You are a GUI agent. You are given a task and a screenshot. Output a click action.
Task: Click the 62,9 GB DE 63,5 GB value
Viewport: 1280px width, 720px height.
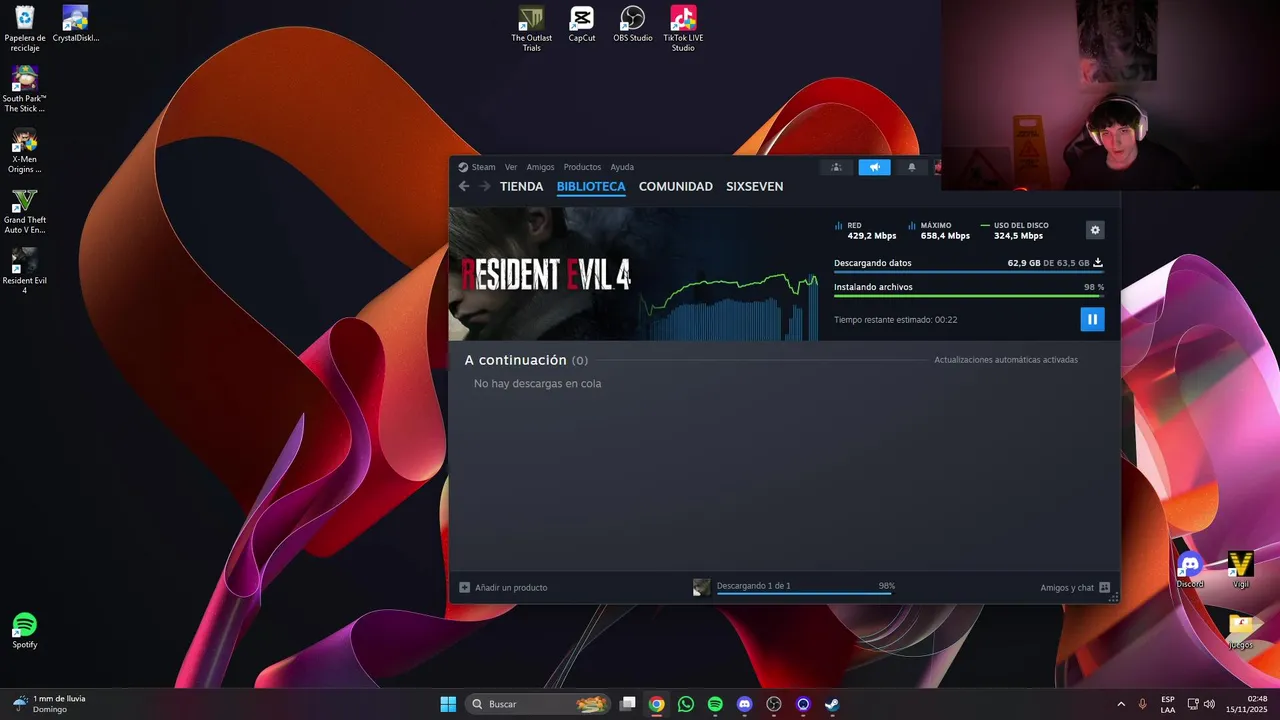tap(1048, 263)
